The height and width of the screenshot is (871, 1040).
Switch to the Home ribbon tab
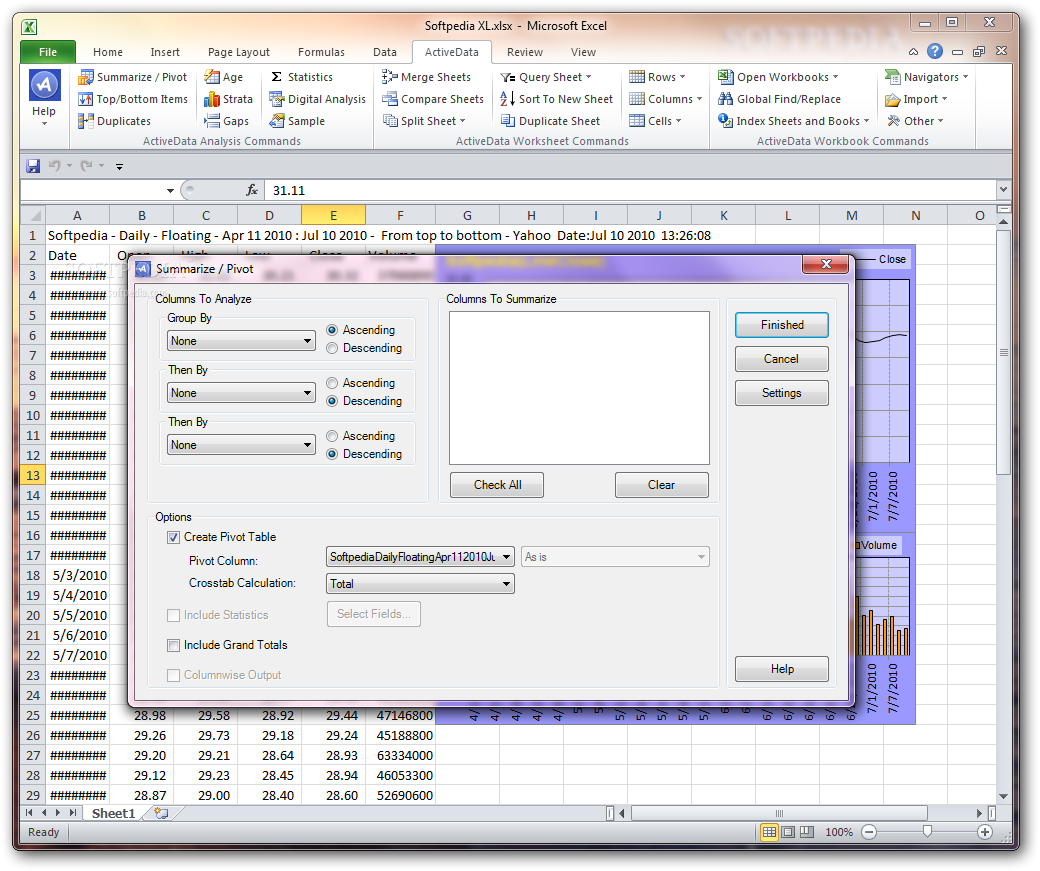[107, 52]
